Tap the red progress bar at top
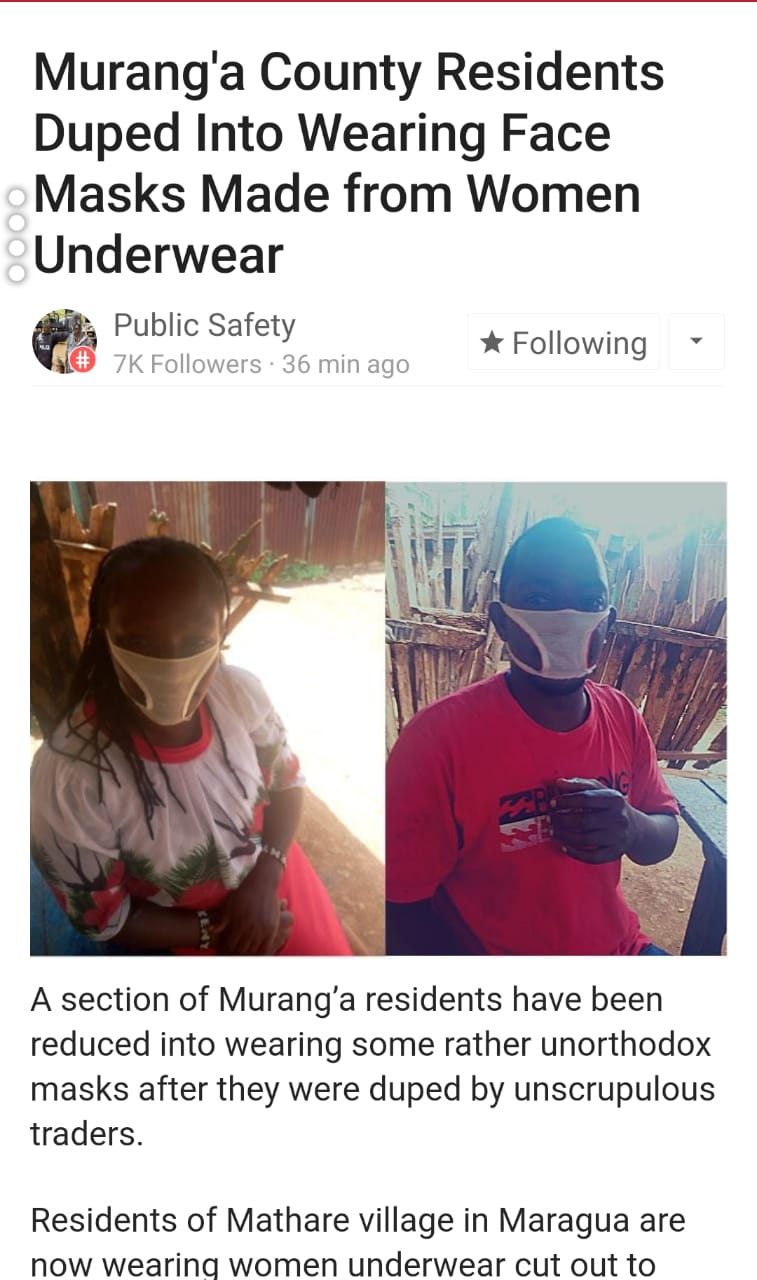This screenshot has width=757, height=1280. (378, 1)
